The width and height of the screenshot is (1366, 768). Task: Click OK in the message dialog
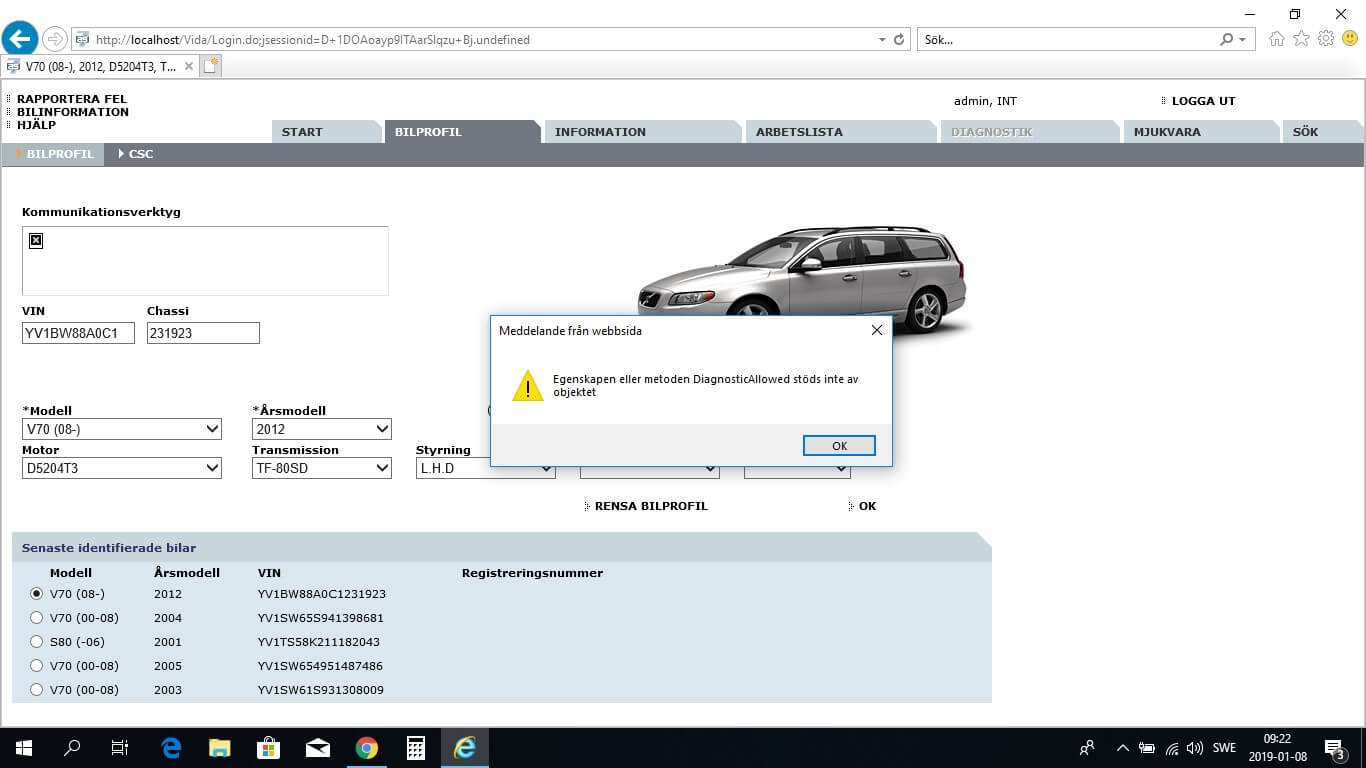[839, 446]
